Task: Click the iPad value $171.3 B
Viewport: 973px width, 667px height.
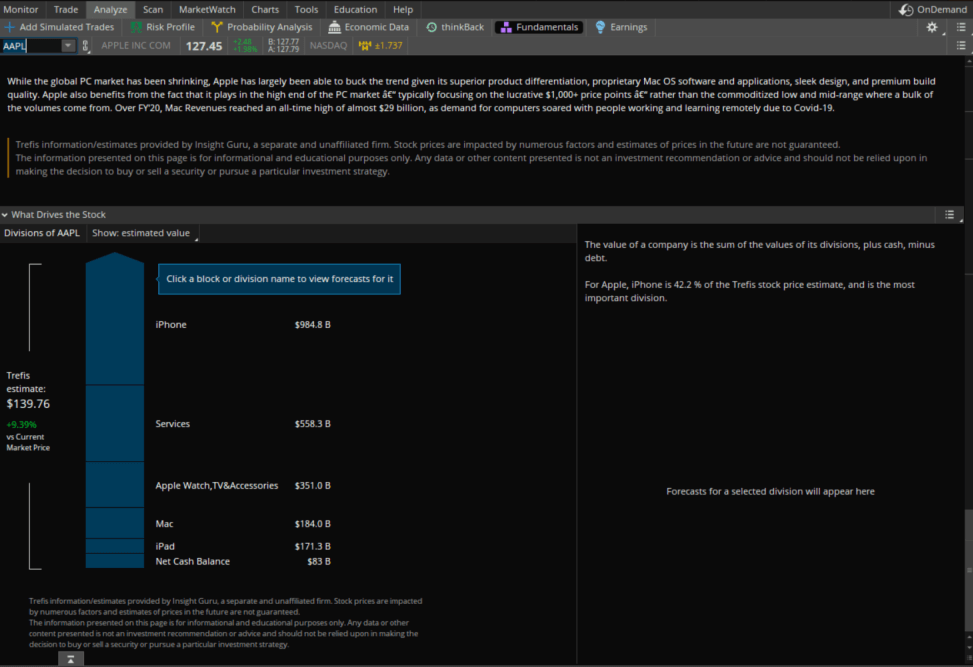Action: pyautogui.click(x=312, y=546)
